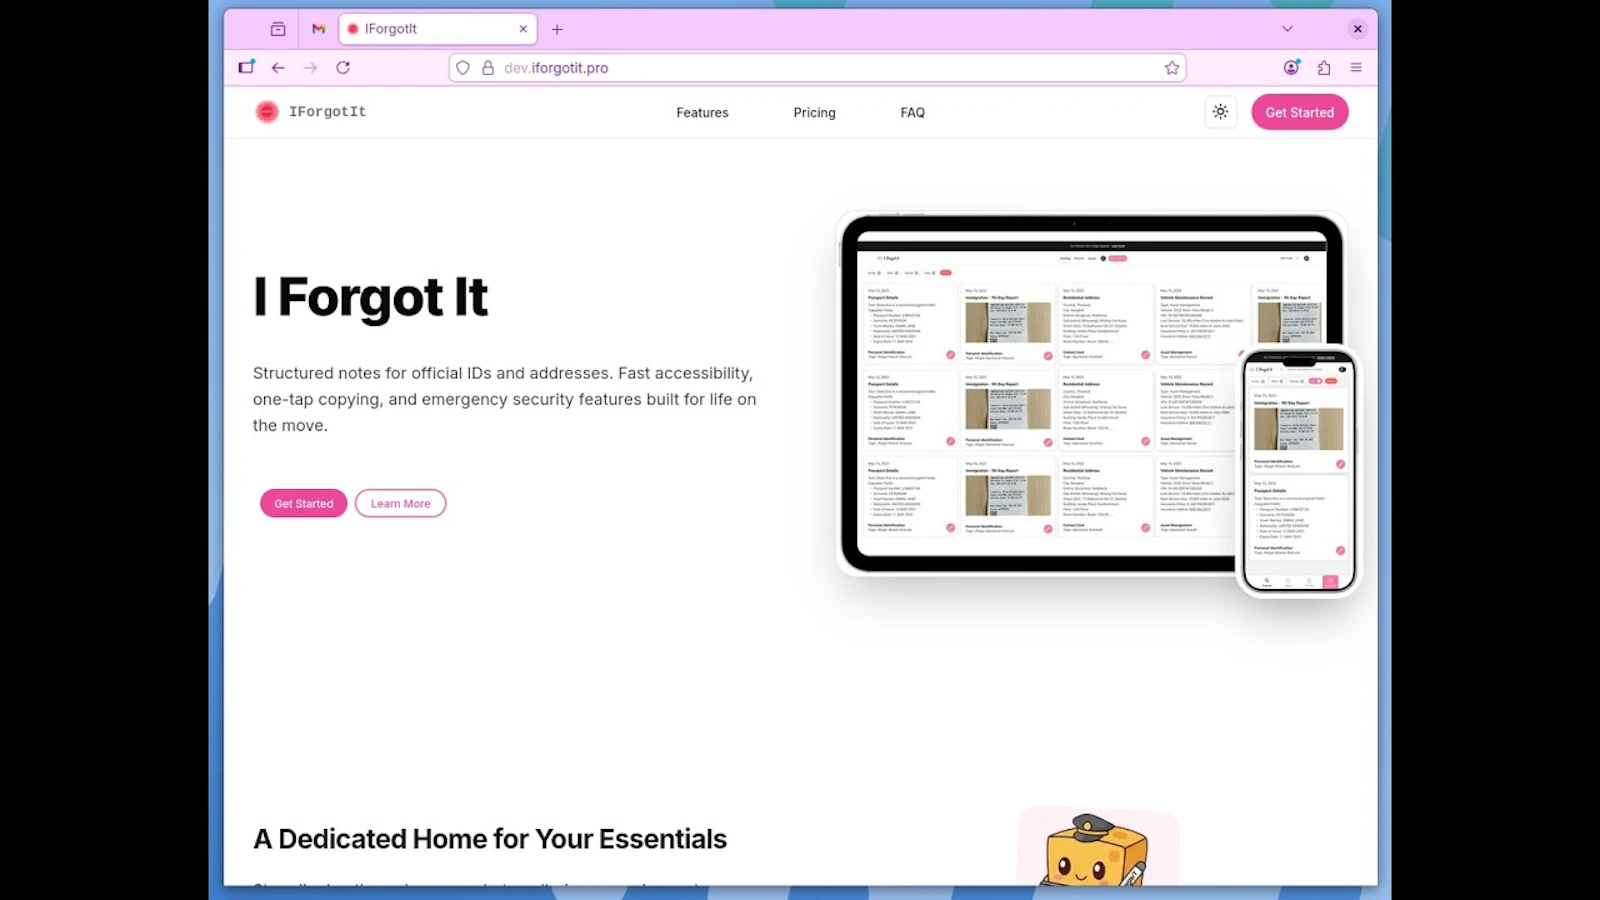The image size is (1600, 900).
Task: Focus the dev.iforgotit.pro address bar
Action: [x=817, y=68]
